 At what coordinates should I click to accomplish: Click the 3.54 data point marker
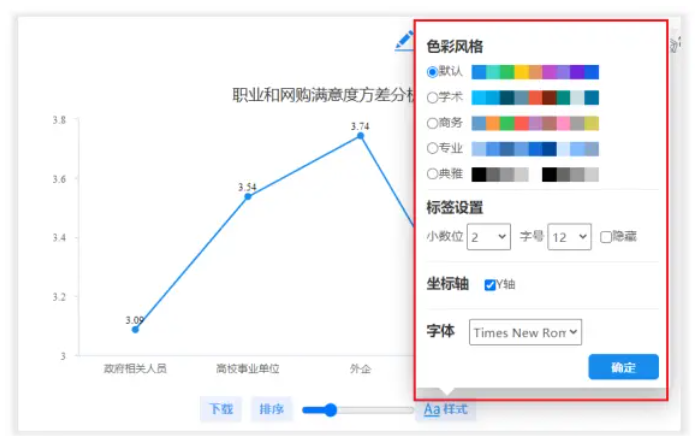click(x=248, y=196)
